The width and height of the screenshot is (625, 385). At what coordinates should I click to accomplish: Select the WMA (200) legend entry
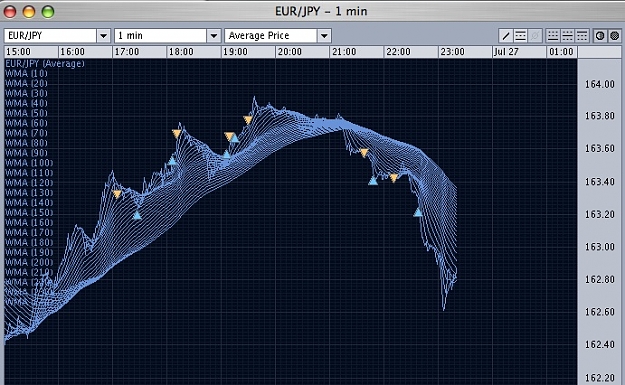click(x=29, y=263)
